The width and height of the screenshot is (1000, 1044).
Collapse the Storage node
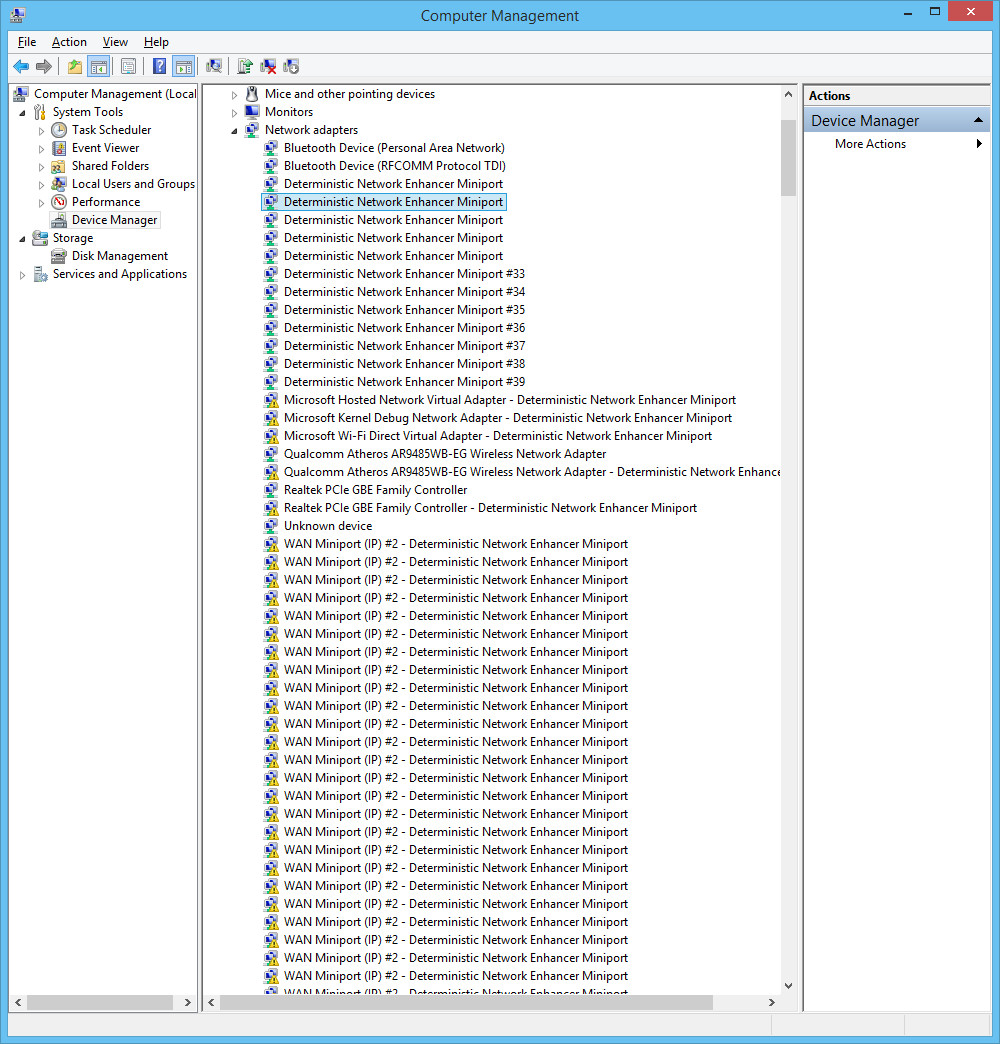23,238
